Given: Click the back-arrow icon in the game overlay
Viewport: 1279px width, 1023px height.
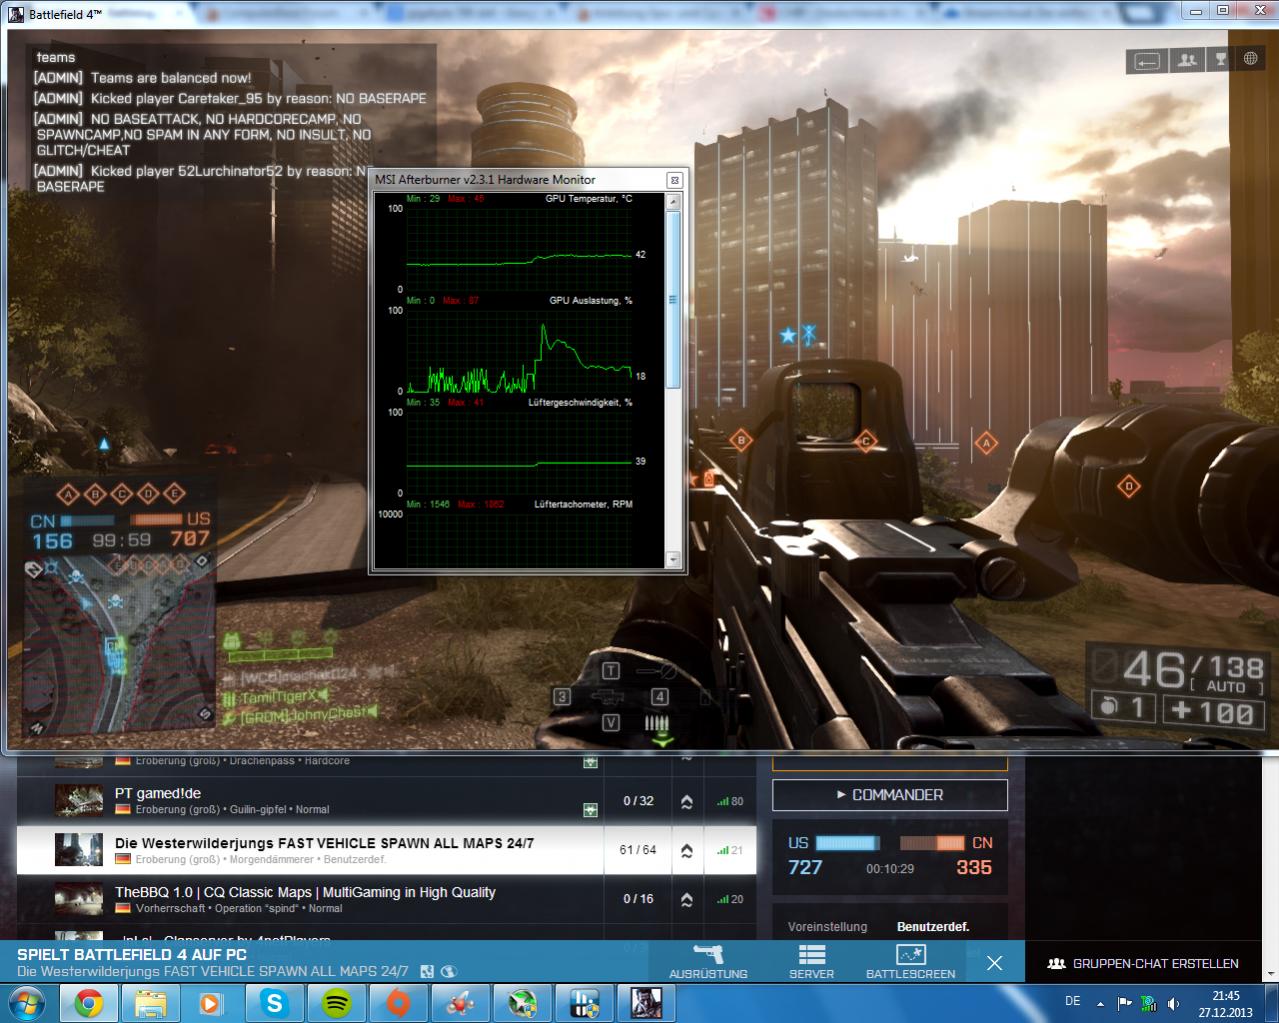Looking at the screenshot, I should [1147, 60].
